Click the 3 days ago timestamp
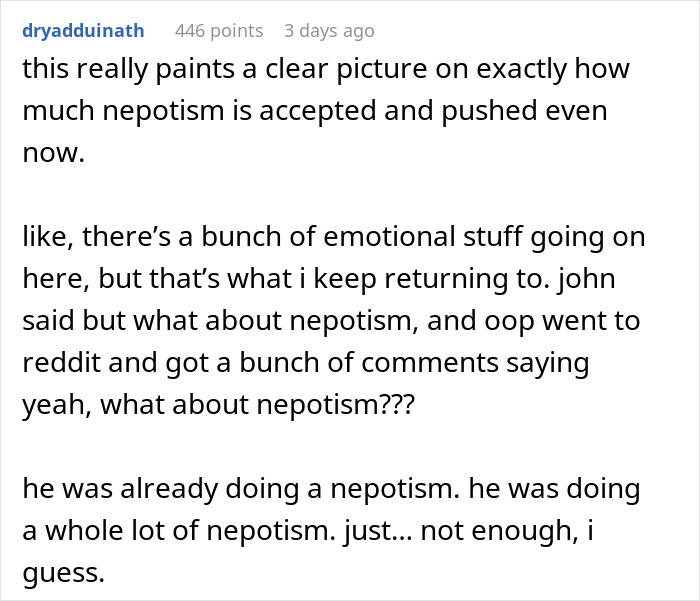The image size is (700, 601). (x=329, y=31)
